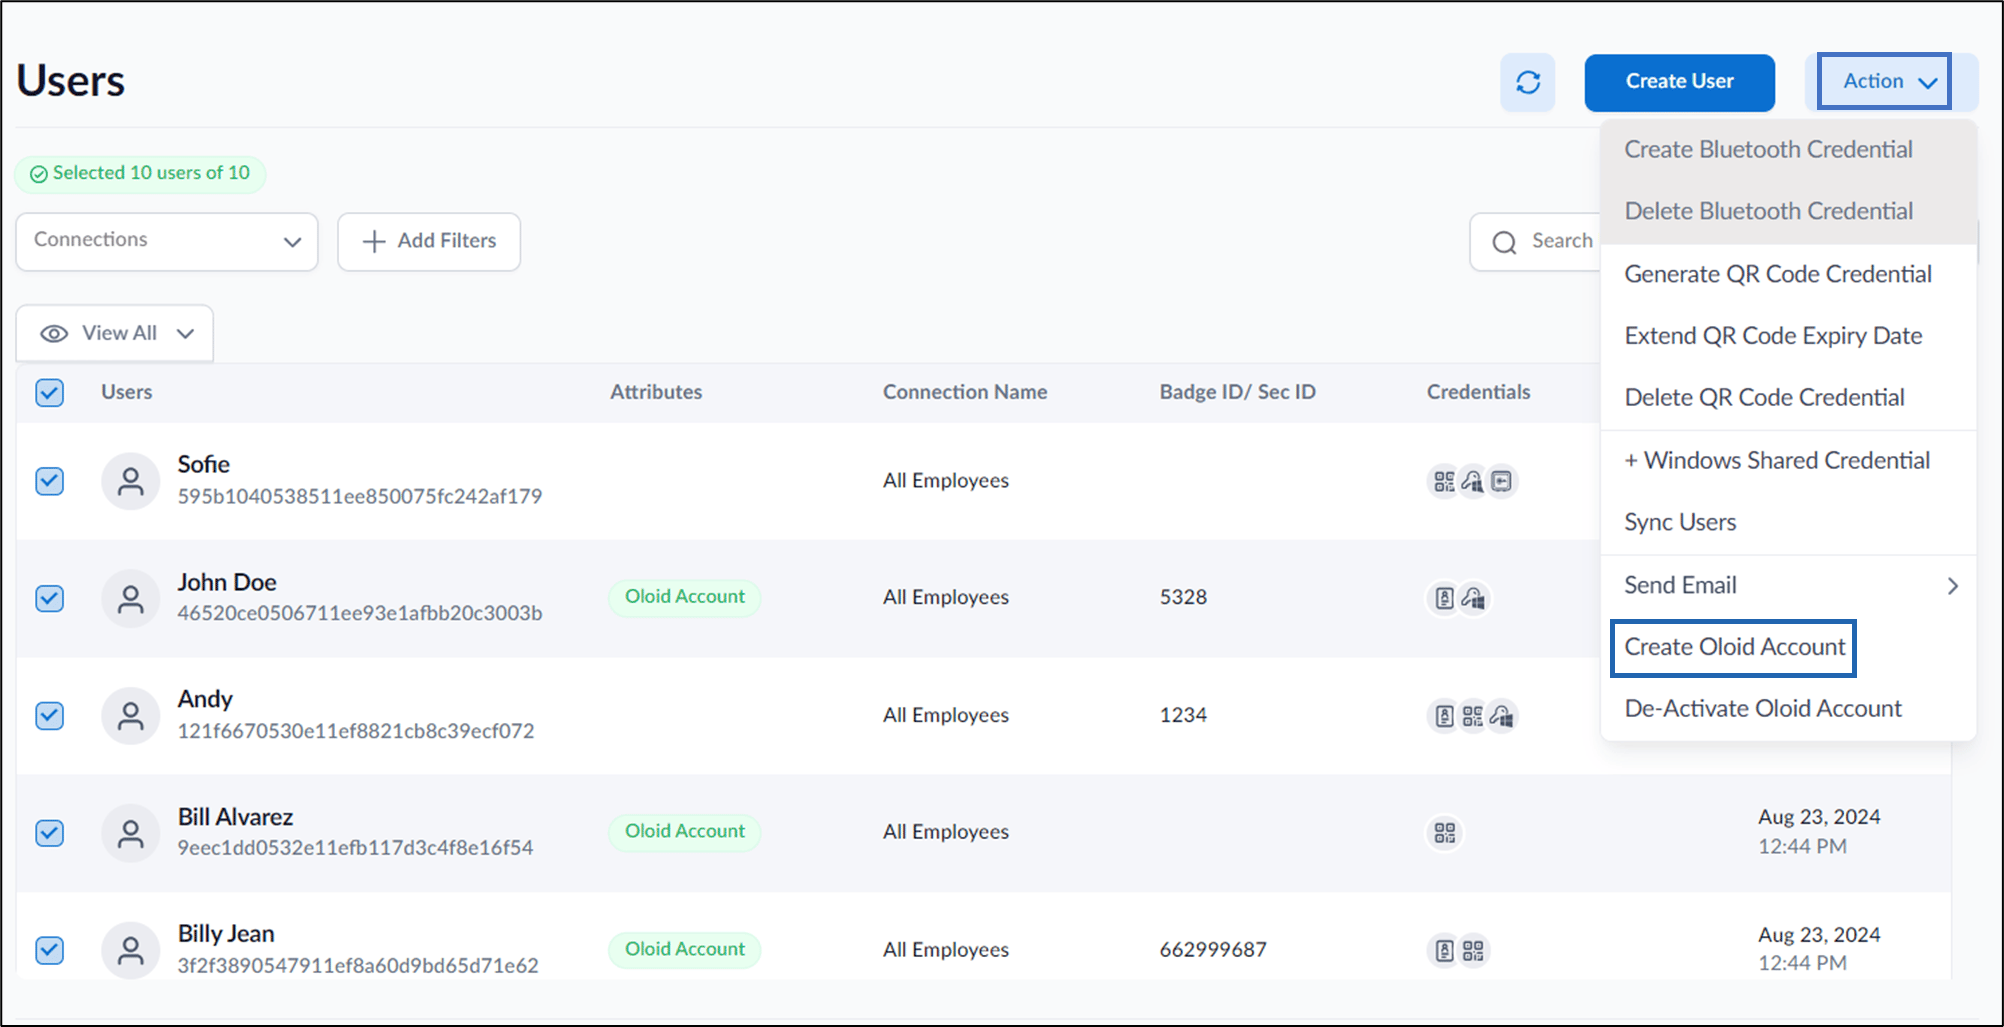Click the badge credential icon for Billy Jean
2004x1027 pixels.
(1444, 950)
